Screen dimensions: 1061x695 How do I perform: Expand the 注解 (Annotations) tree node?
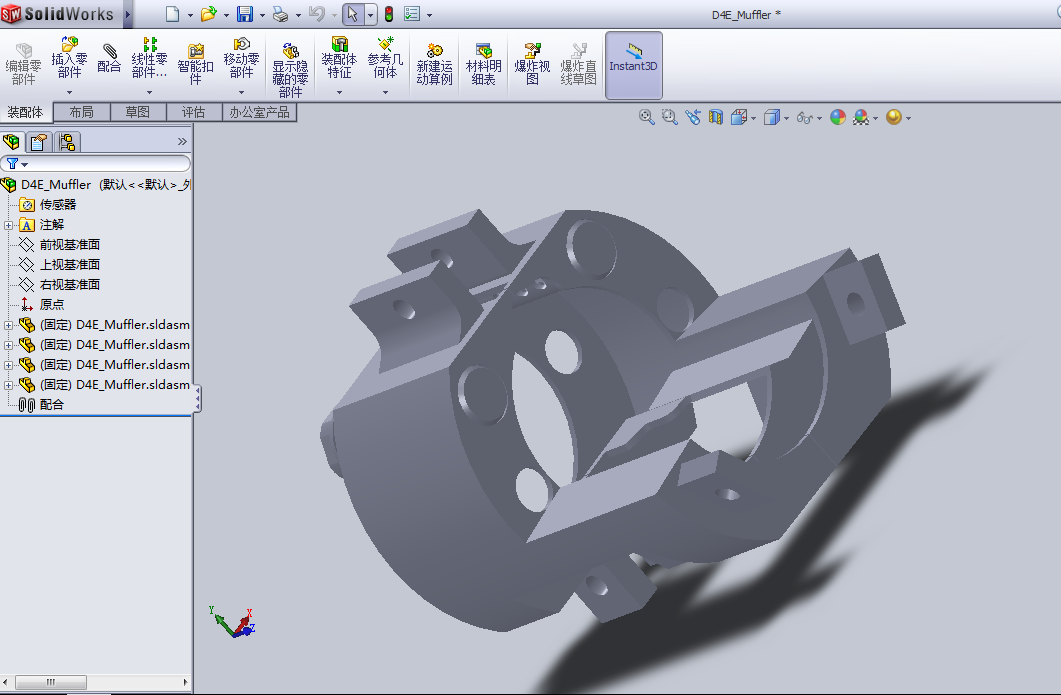[9, 225]
